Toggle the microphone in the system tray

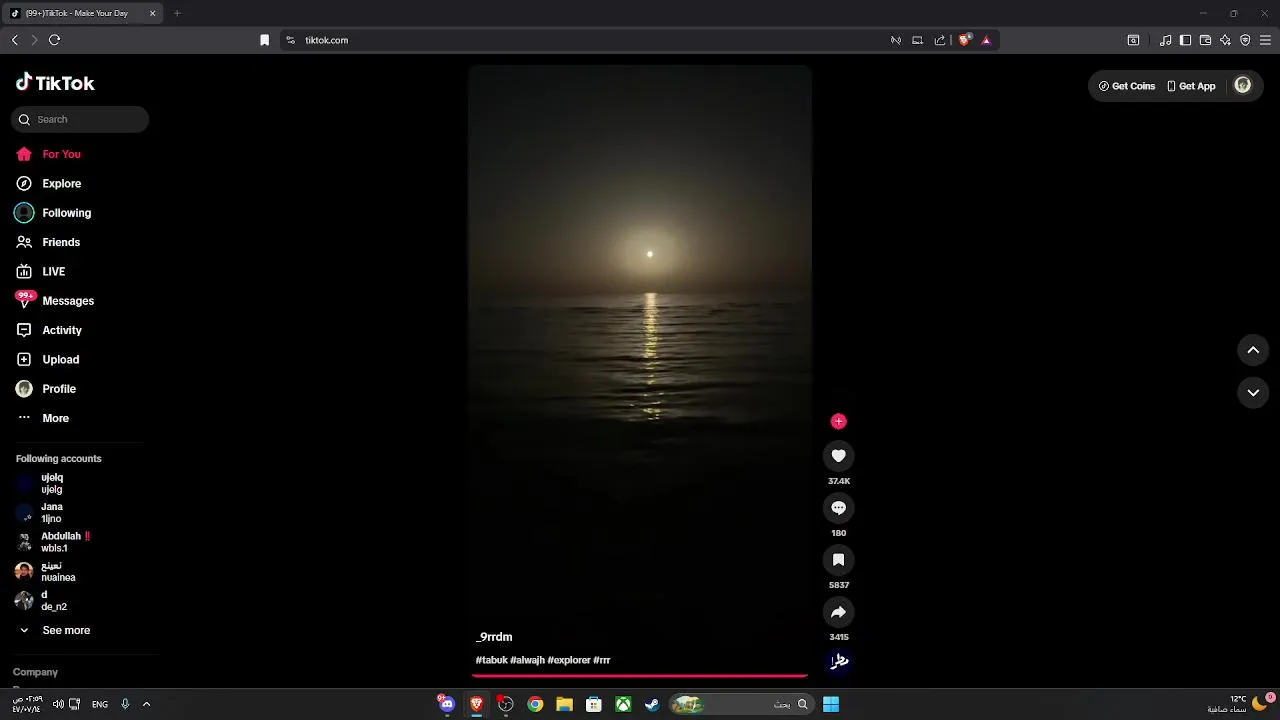point(125,704)
